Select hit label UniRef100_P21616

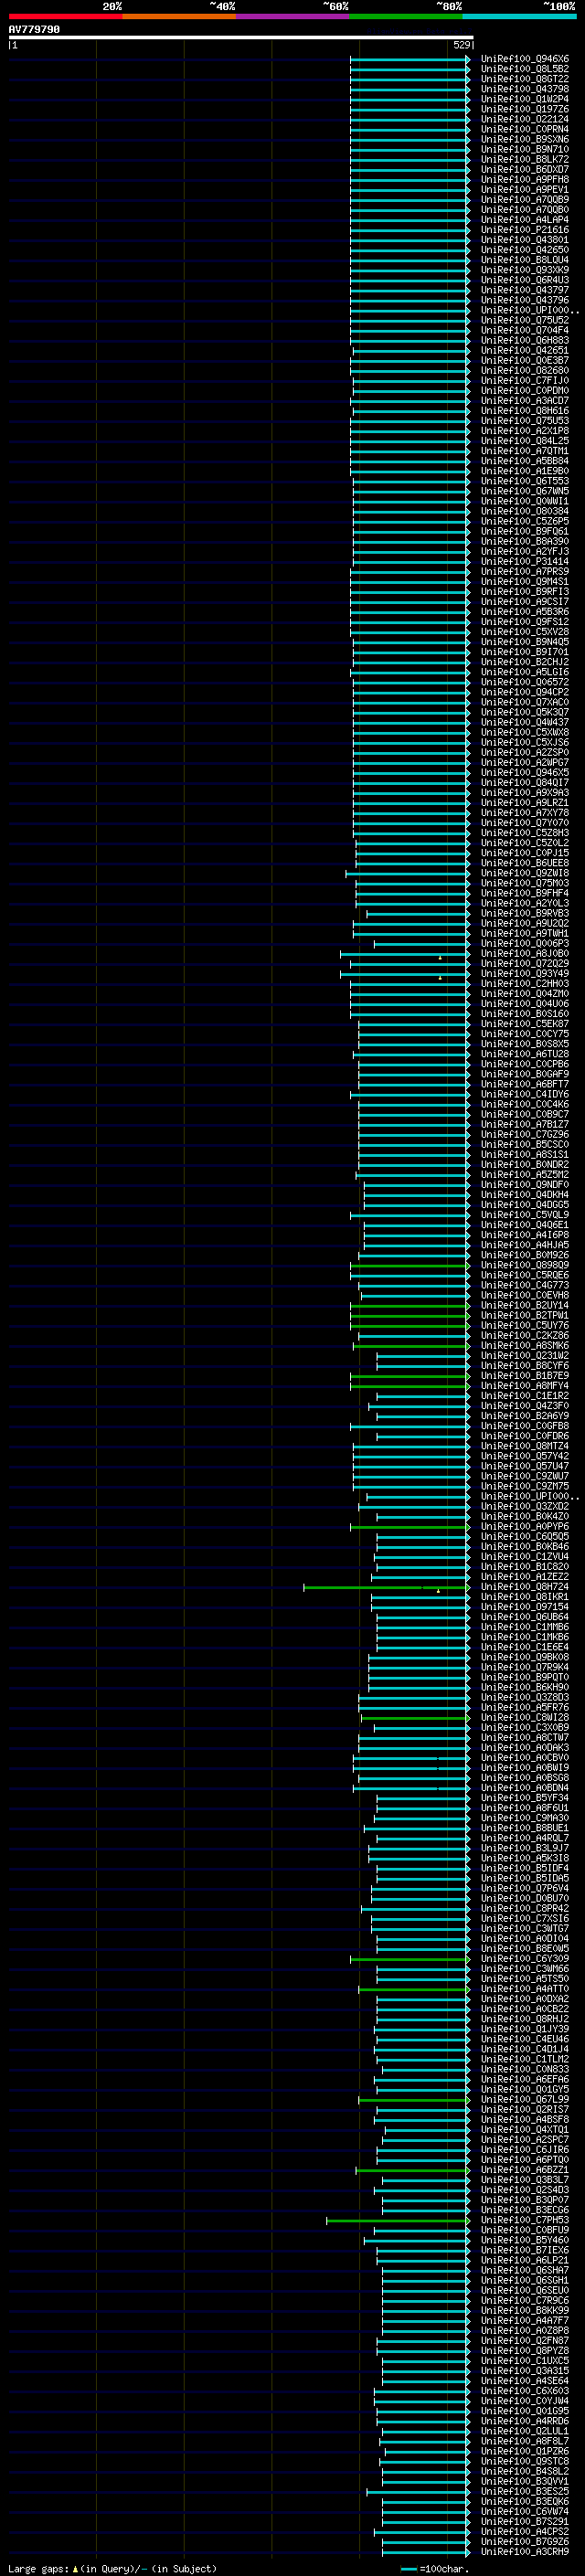click(525, 229)
